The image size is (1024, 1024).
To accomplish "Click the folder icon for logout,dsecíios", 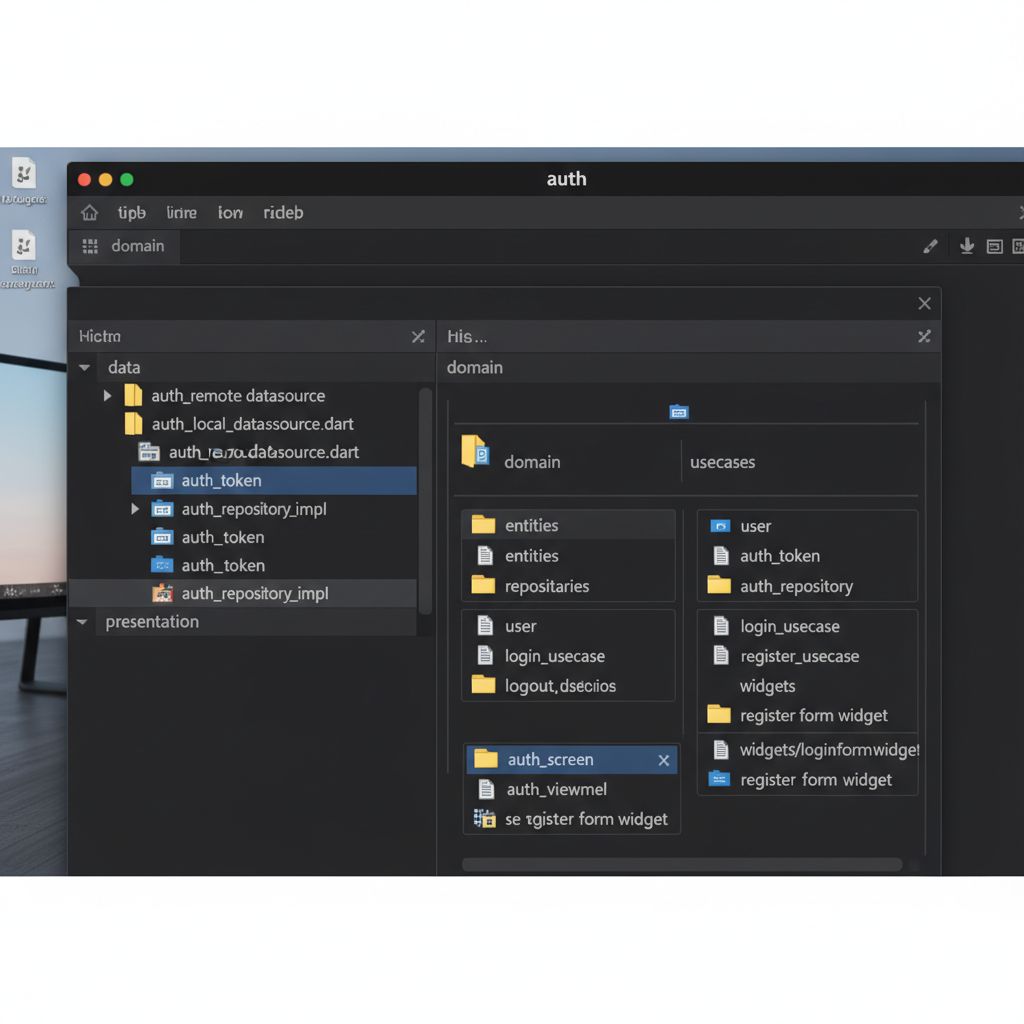I will coord(483,684).
